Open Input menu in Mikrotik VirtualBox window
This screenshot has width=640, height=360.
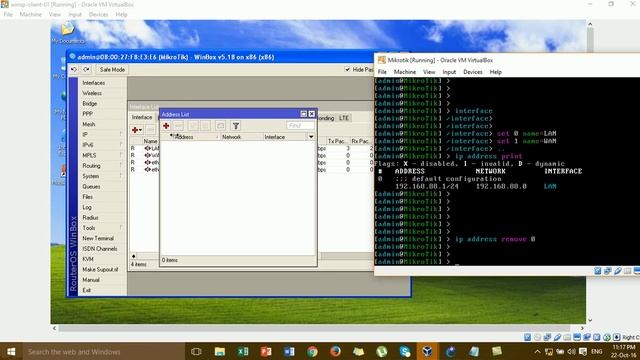coord(449,72)
